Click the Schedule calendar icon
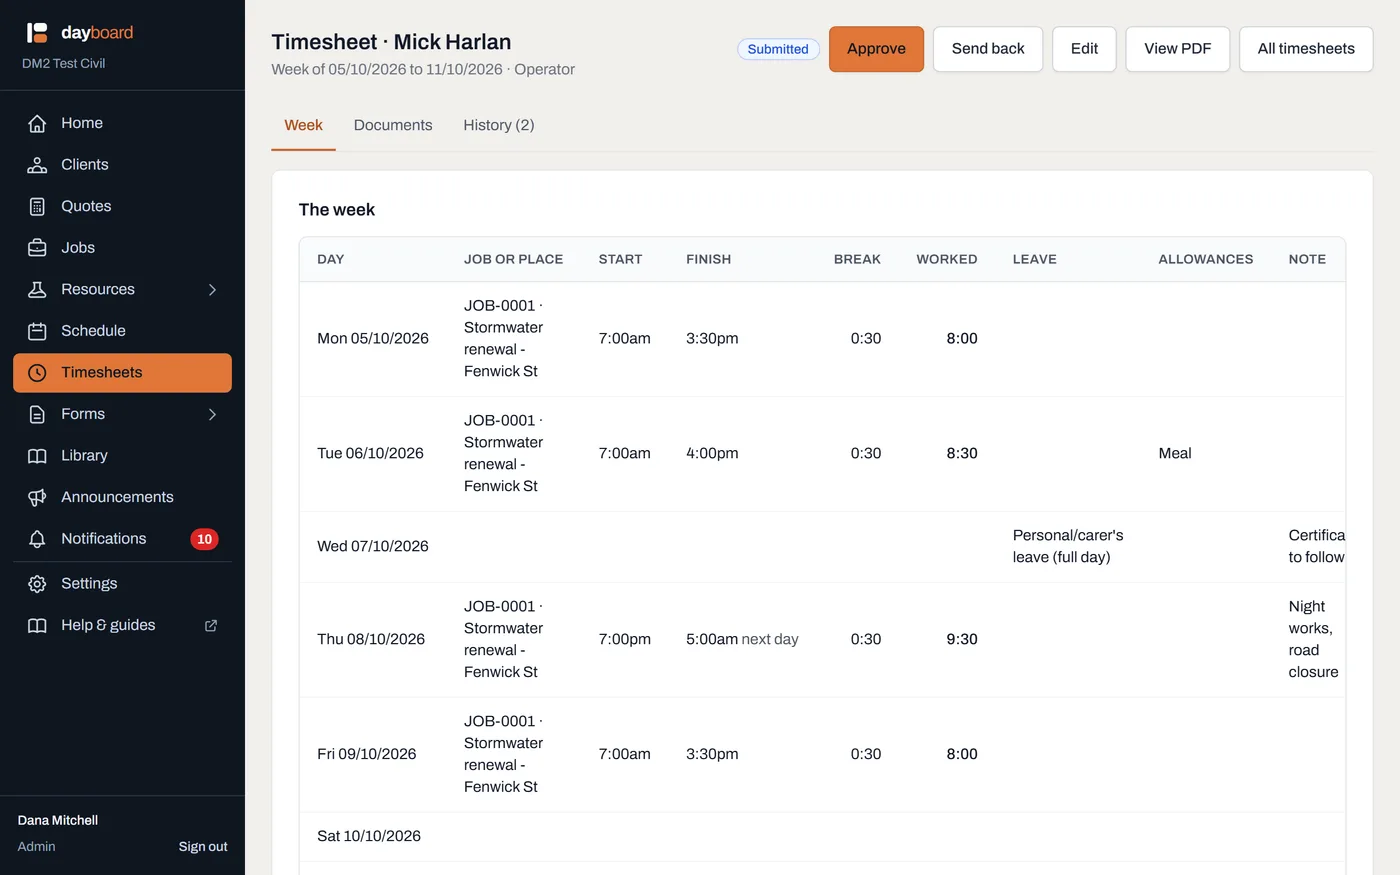The width and height of the screenshot is (1400, 875). click(37, 331)
